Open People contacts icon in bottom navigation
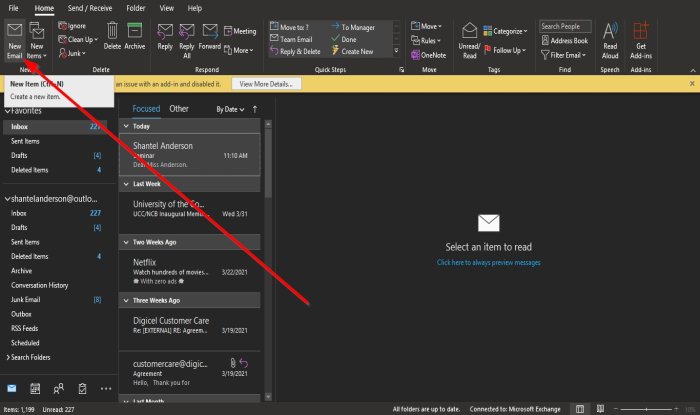The image size is (700, 415). coord(58,389)
